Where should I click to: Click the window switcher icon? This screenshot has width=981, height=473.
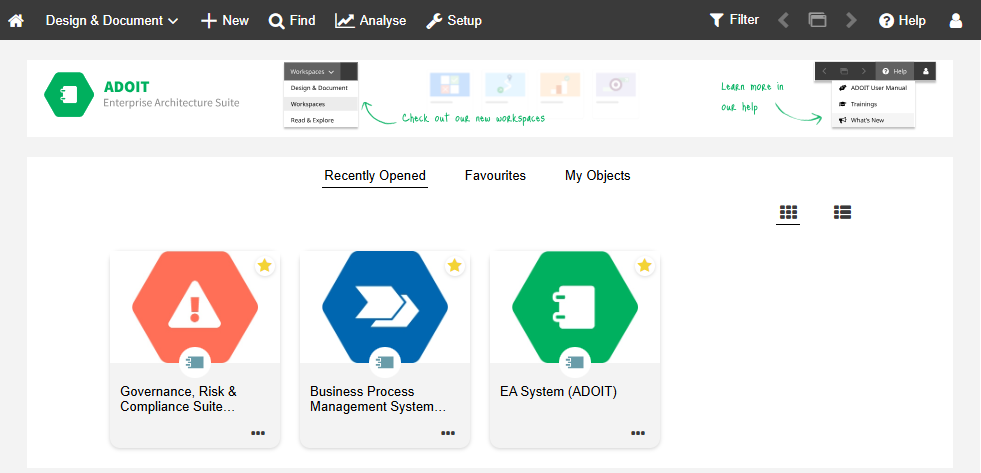coord(817,20)
